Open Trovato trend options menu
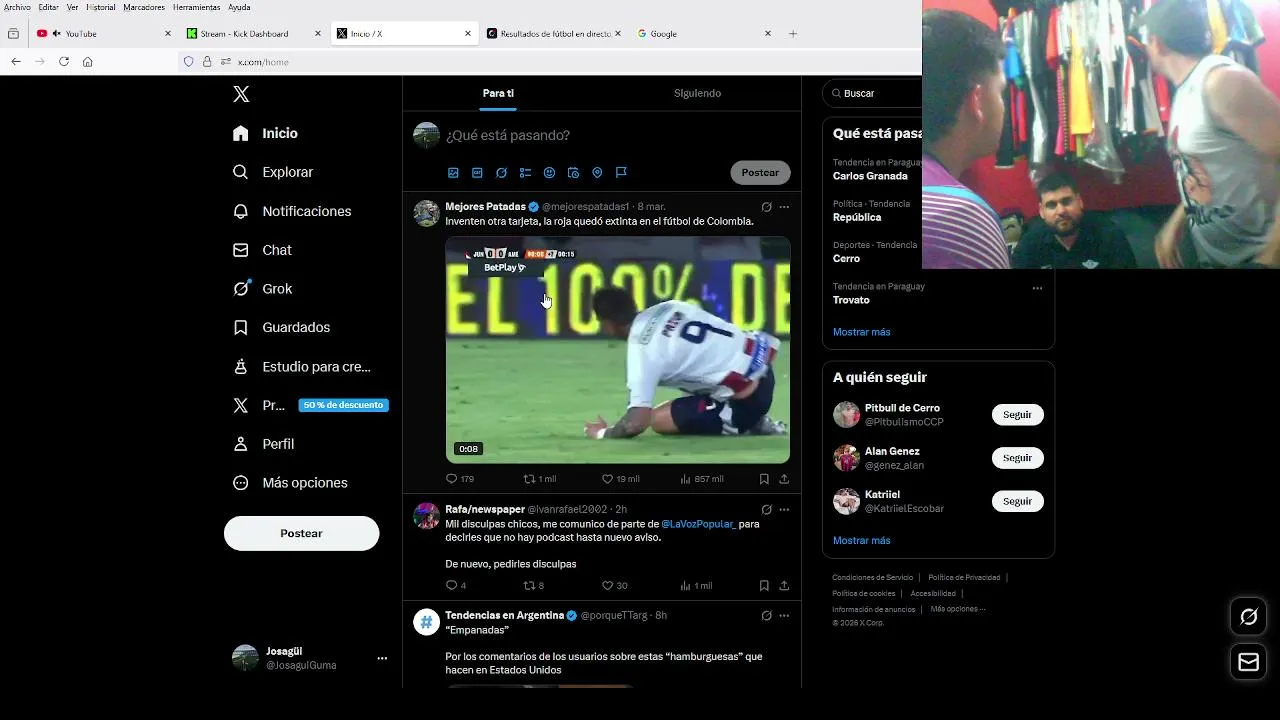This screenshot has width=1280, height=720. point(1037,288)
